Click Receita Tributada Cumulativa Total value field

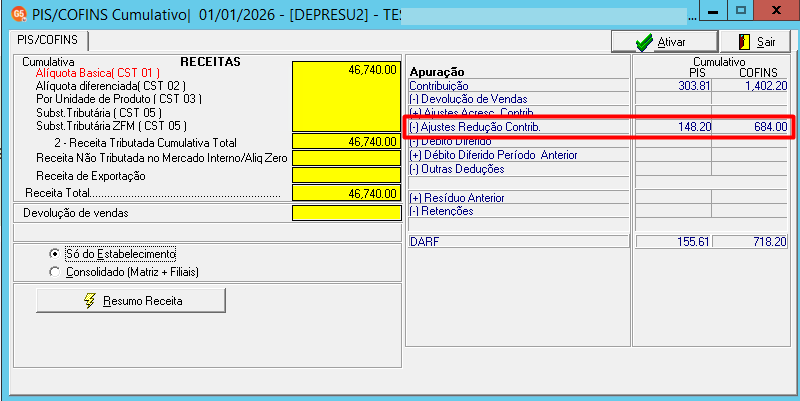point(346,142)
